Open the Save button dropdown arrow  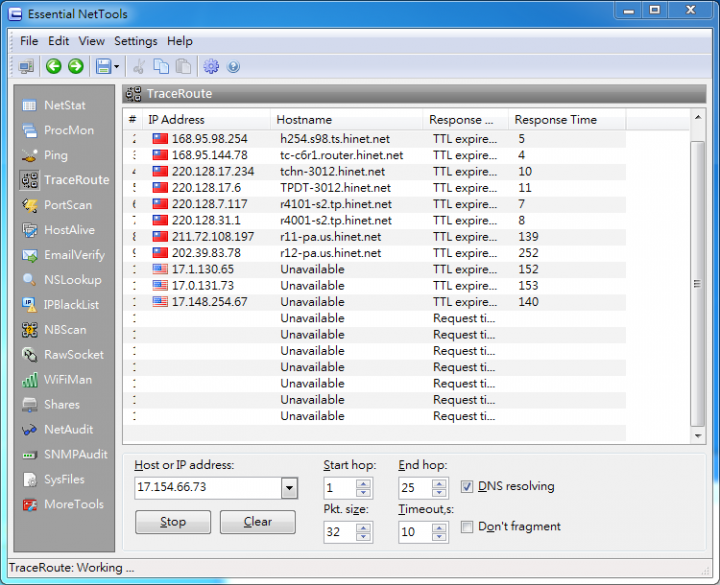pyautogui.click(x=117, y=67)
